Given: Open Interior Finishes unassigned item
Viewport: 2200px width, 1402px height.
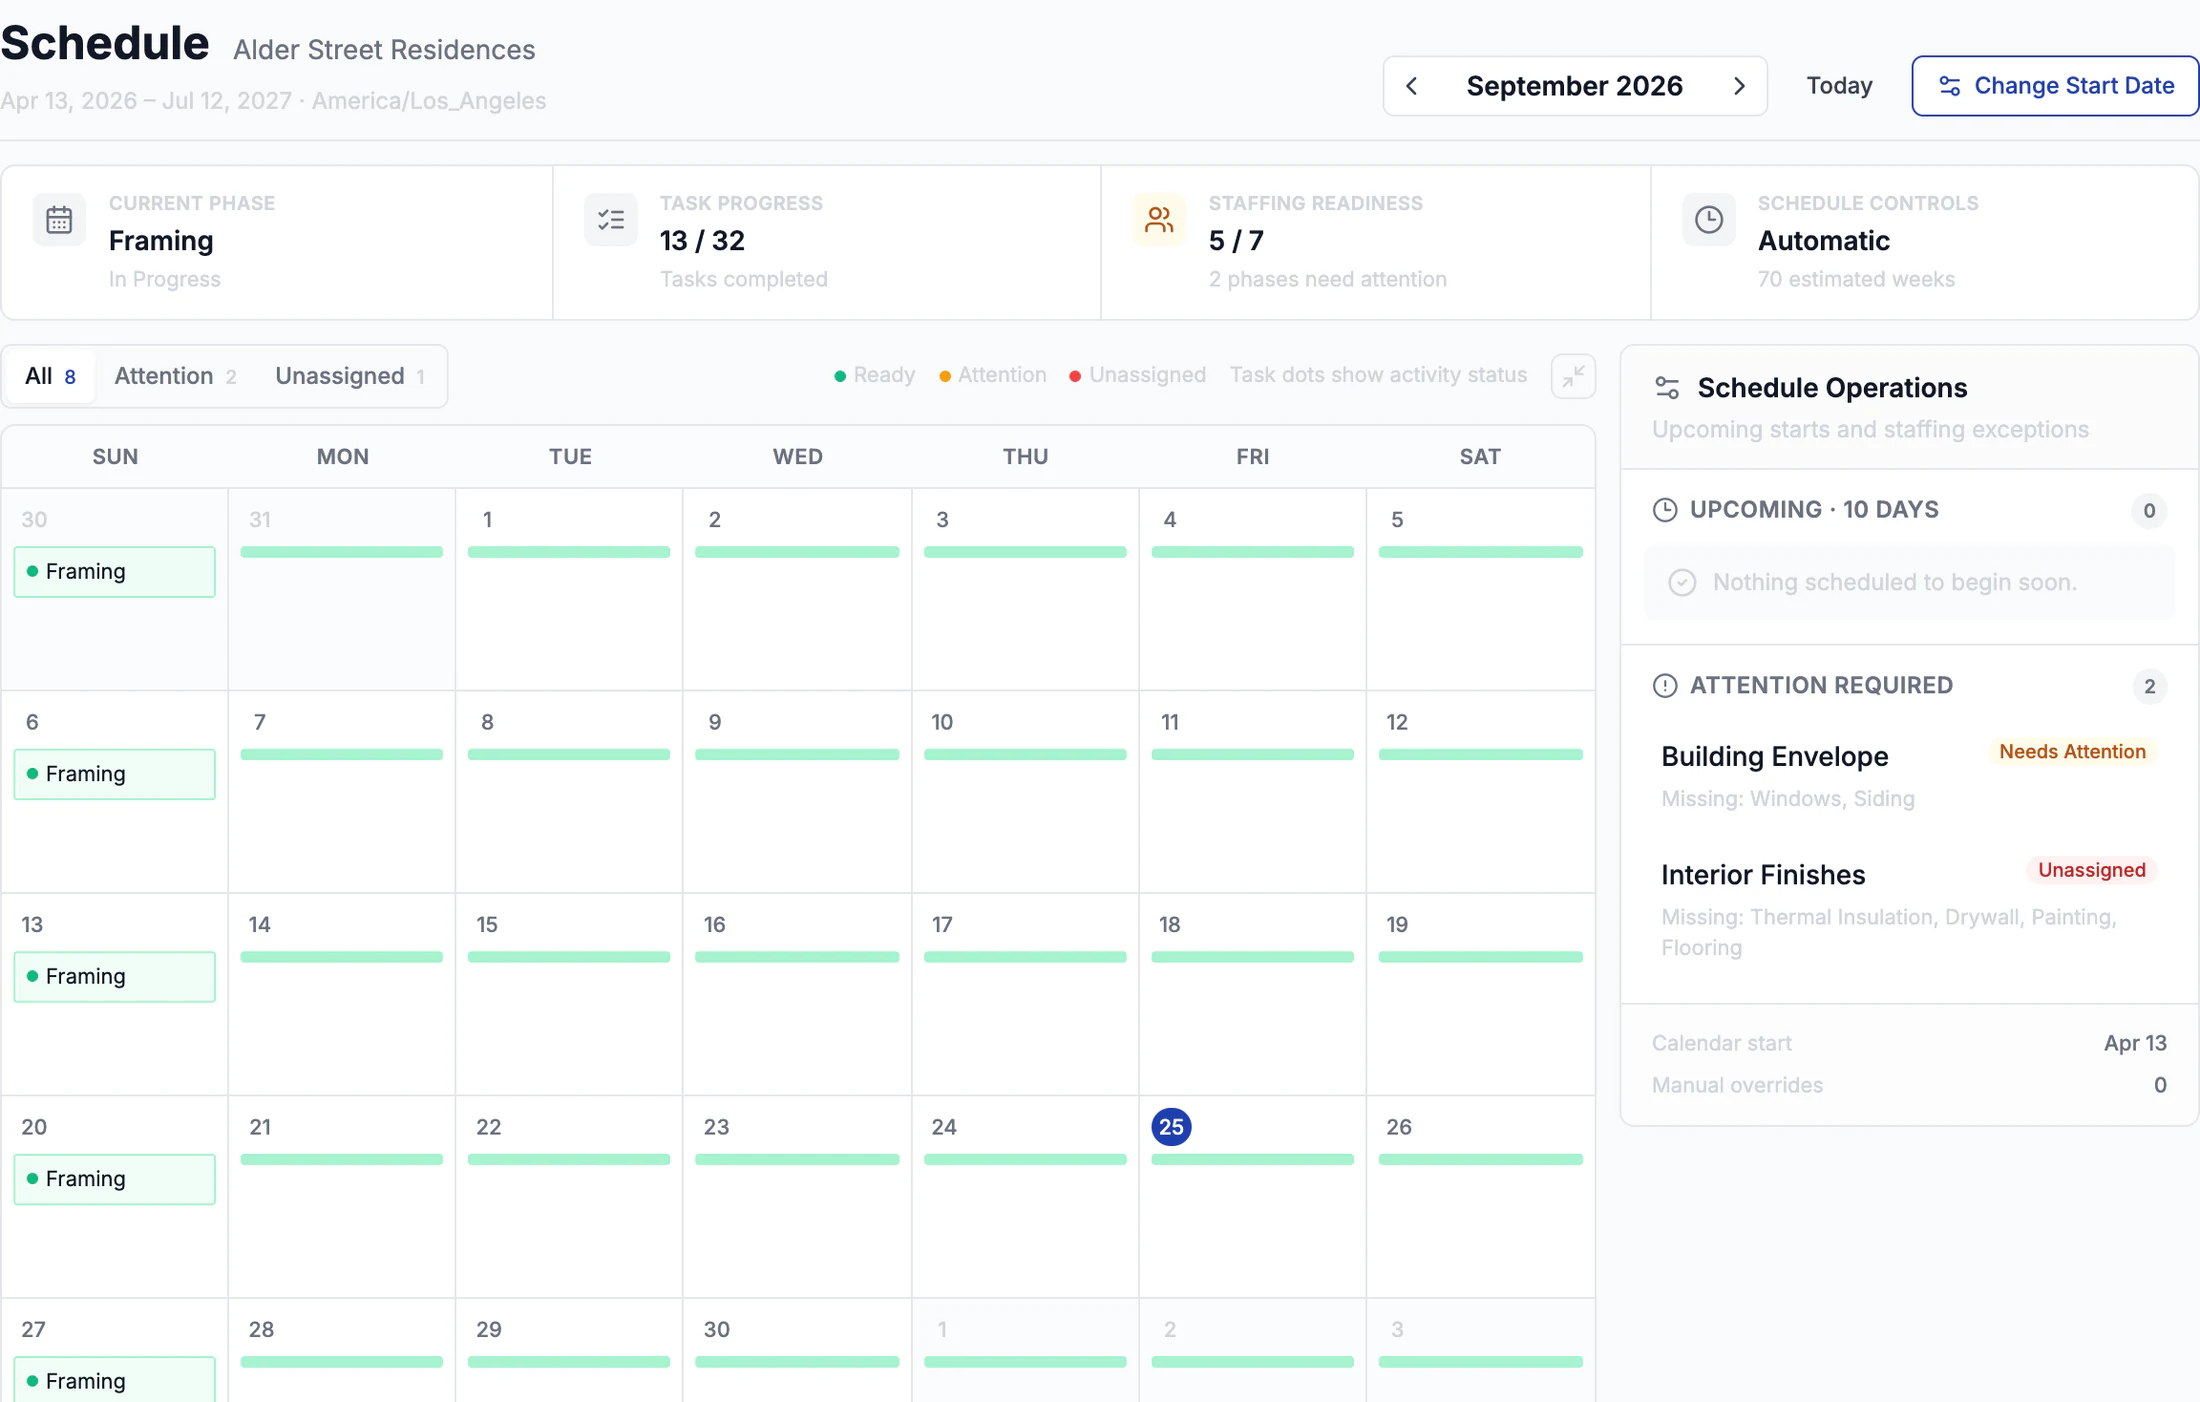Looking at the screenshot, I should pyautogui.click(x=1909, y=908).
